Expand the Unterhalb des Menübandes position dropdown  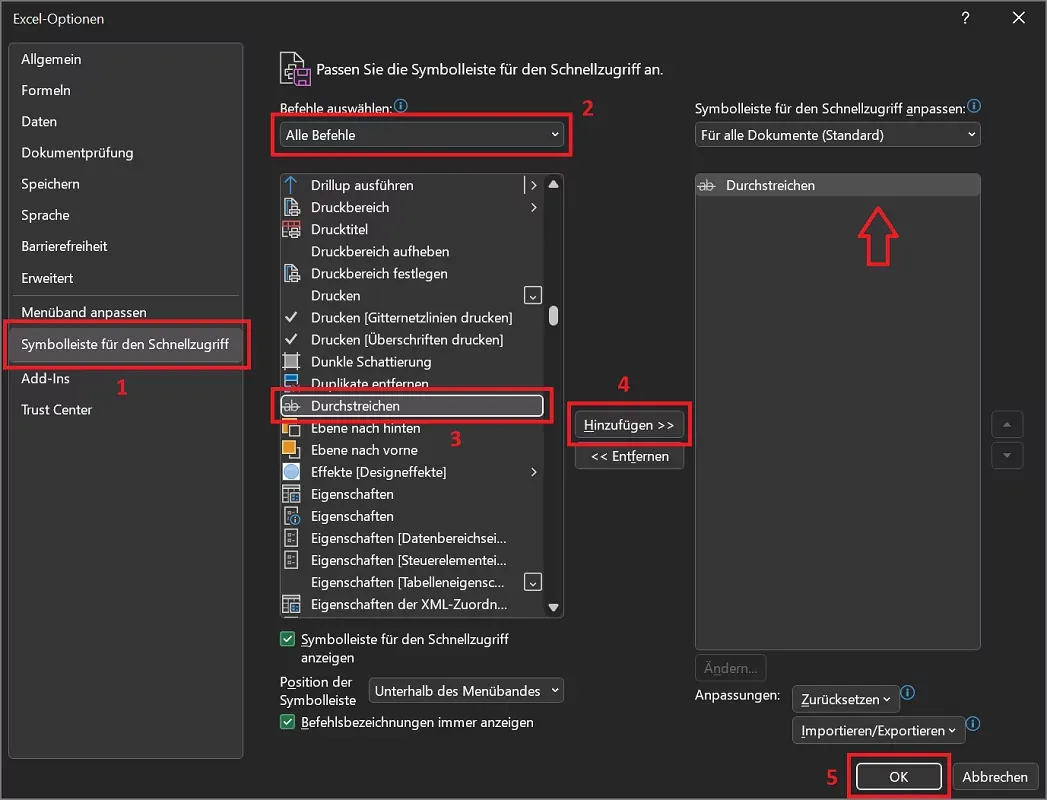pos(467,691)
